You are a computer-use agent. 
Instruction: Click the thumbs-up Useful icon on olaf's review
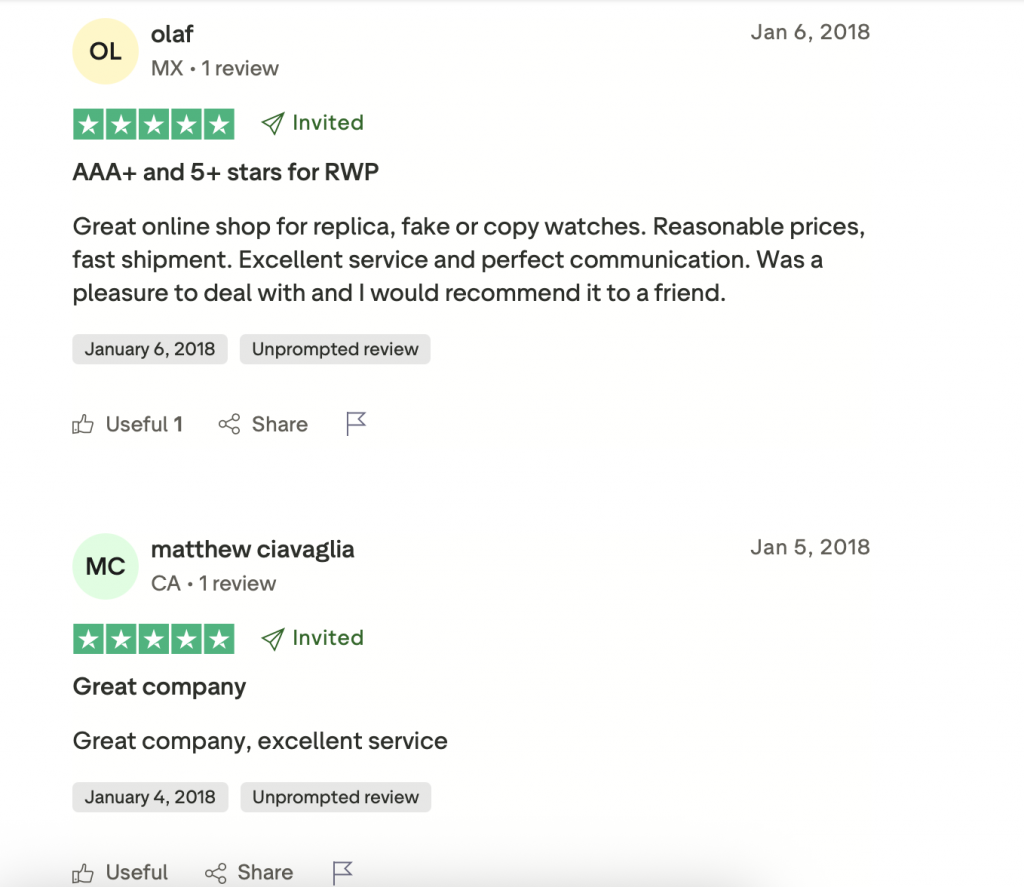pos(83,425)
